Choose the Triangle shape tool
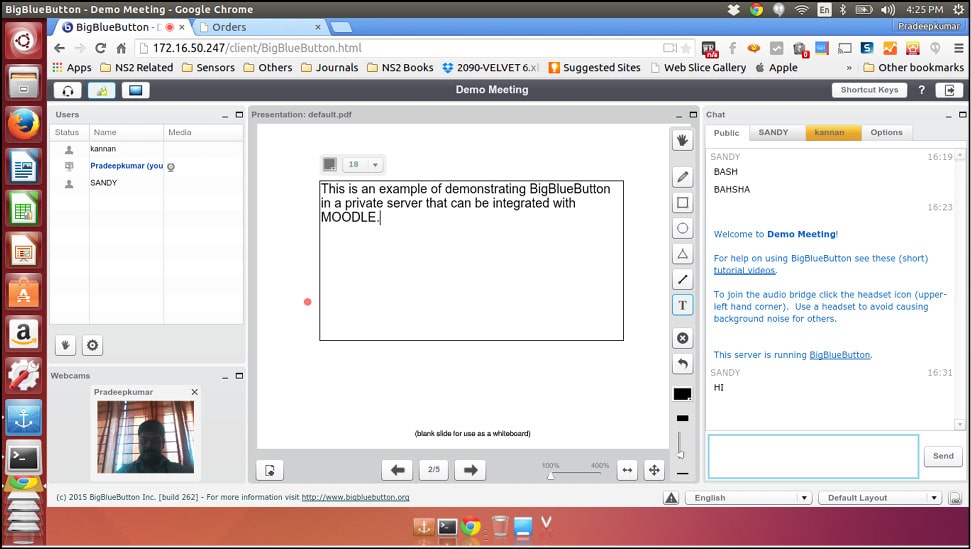Screen dimensions: 971x549 point(683,254)
